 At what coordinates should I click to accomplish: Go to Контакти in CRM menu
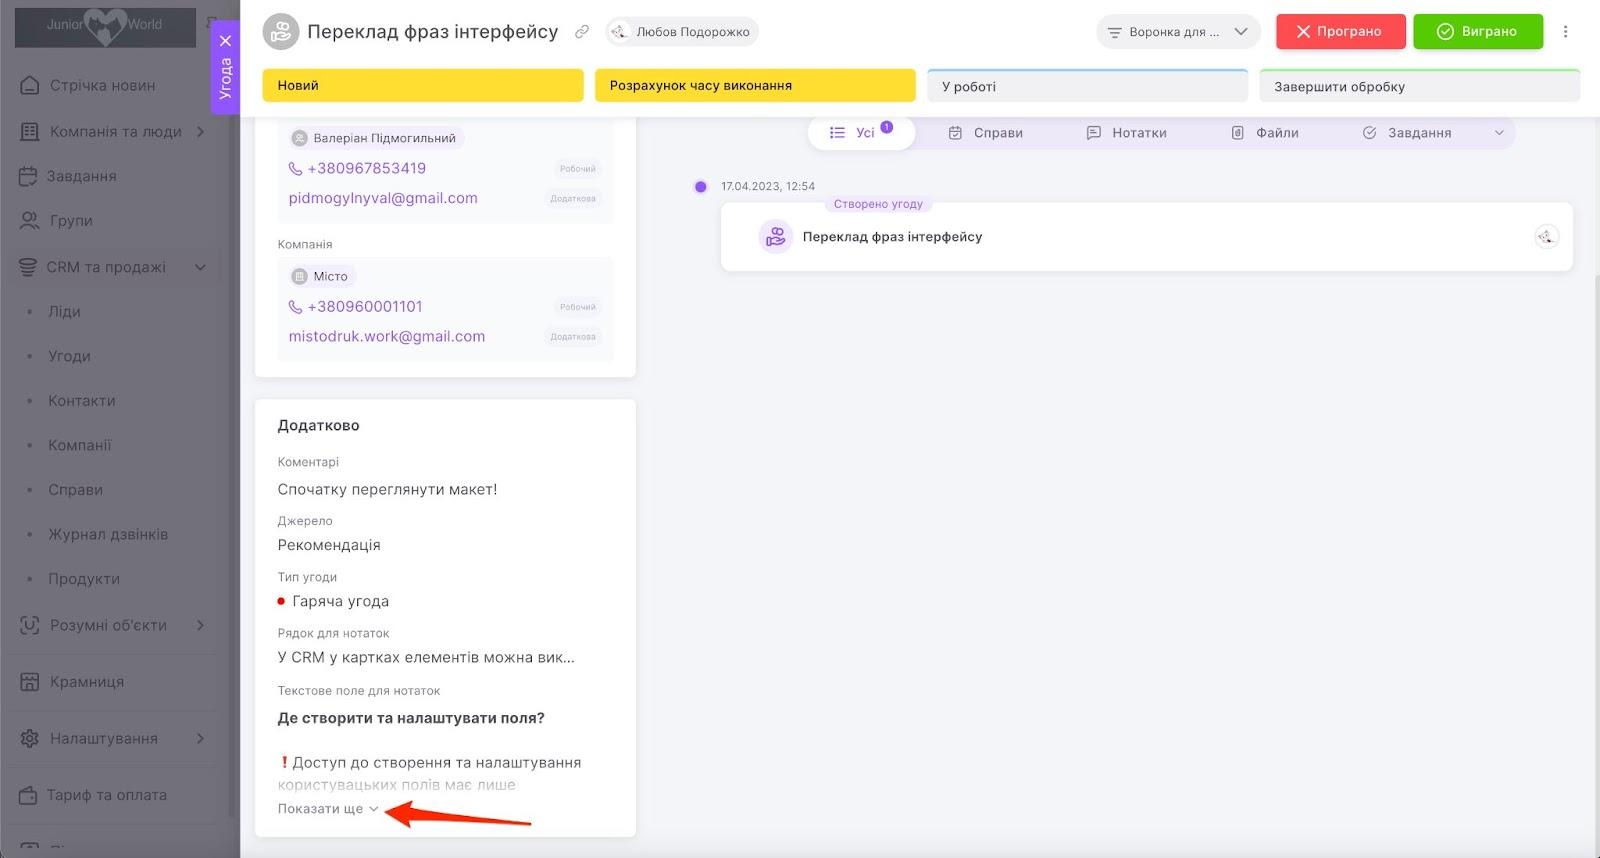click(x=82, y=401)
